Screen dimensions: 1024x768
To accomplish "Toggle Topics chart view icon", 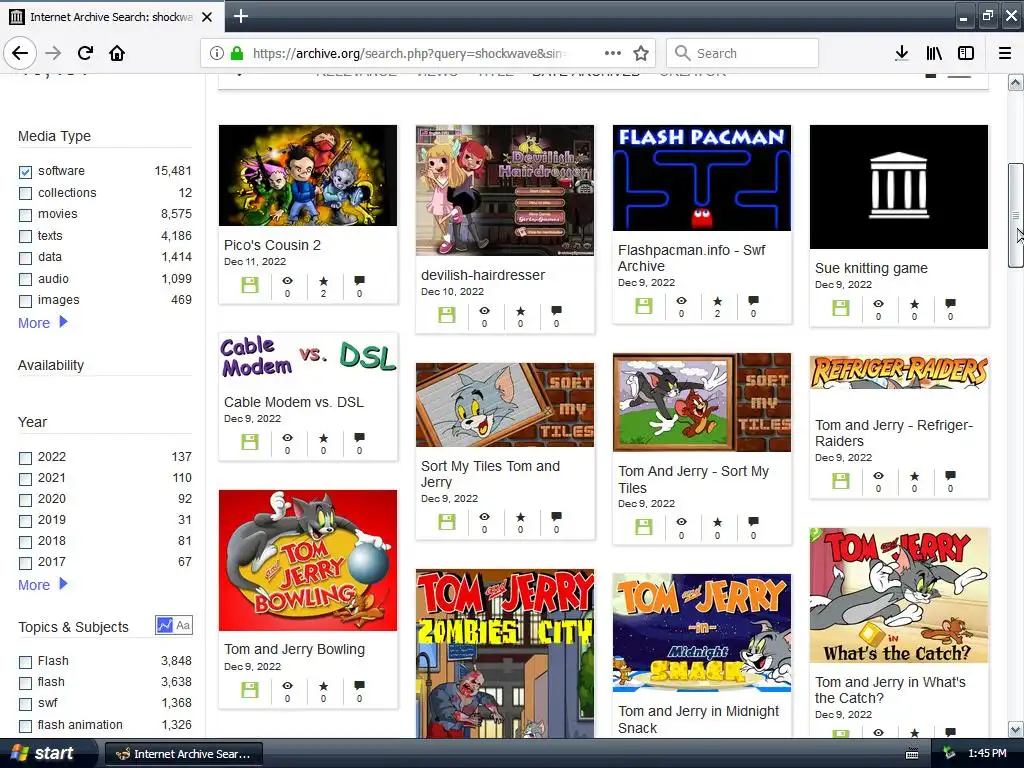I will pos(165,626).
